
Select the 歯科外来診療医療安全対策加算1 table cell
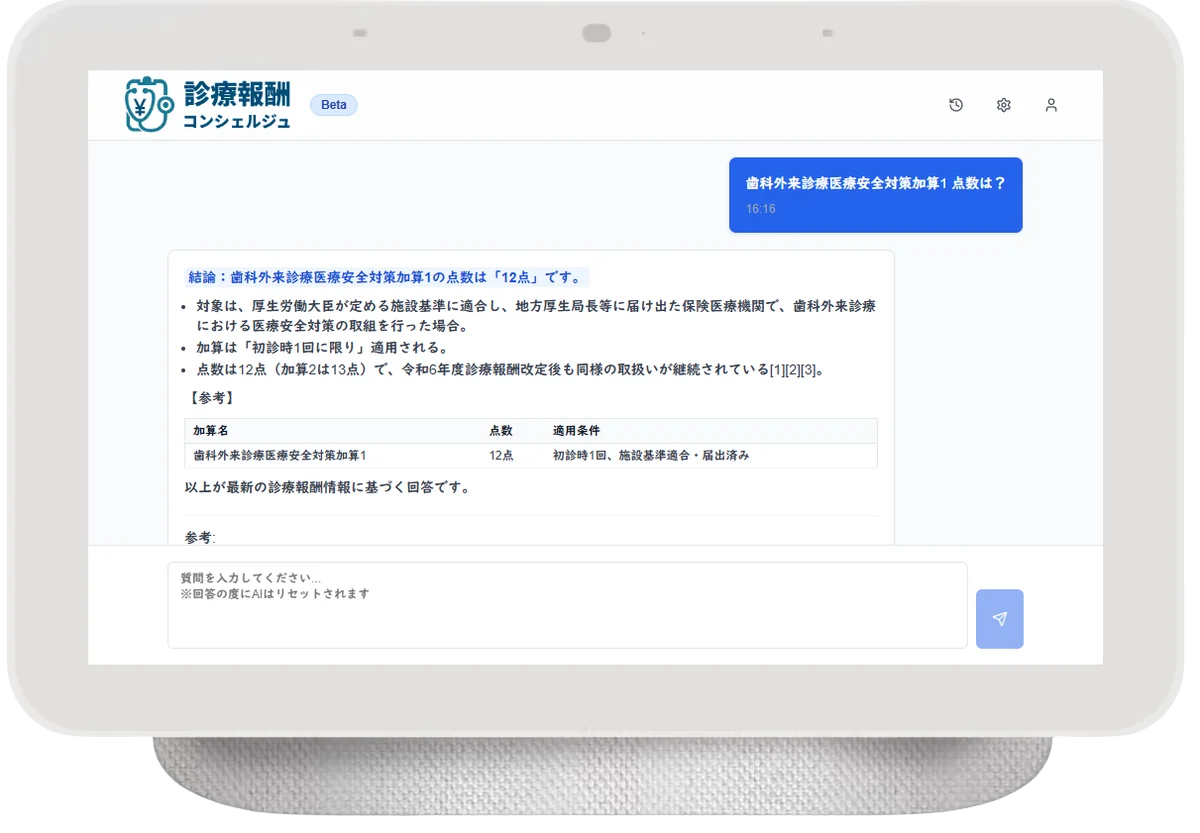tap(280, 455)
